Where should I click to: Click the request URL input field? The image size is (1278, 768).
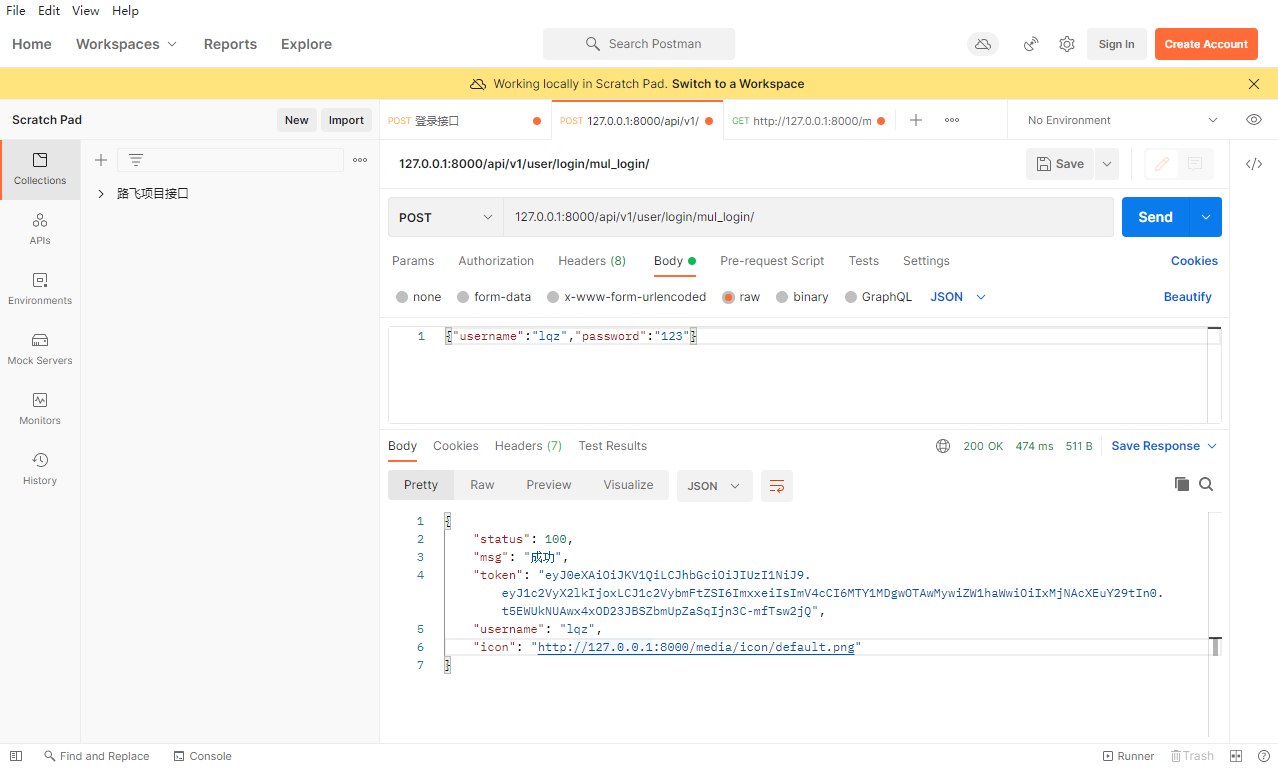click(x=806, y=217)
